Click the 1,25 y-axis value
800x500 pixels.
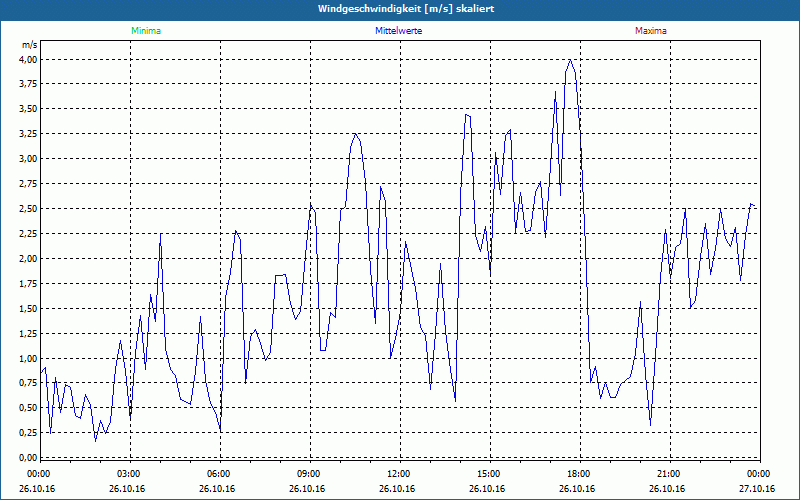pyautogui.click(x=29, y=334)
